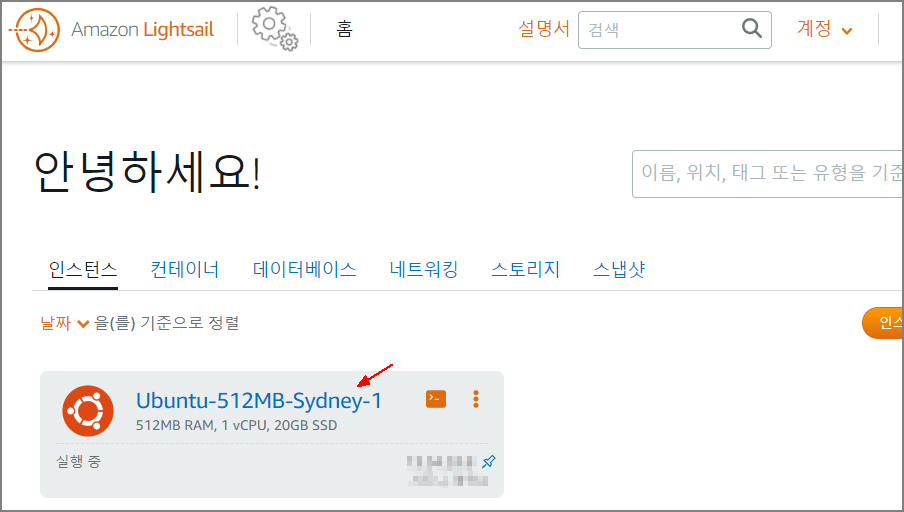The image size is (904, 512).
Task: Open the 네트워킹 tab
Action: (424, 270)
